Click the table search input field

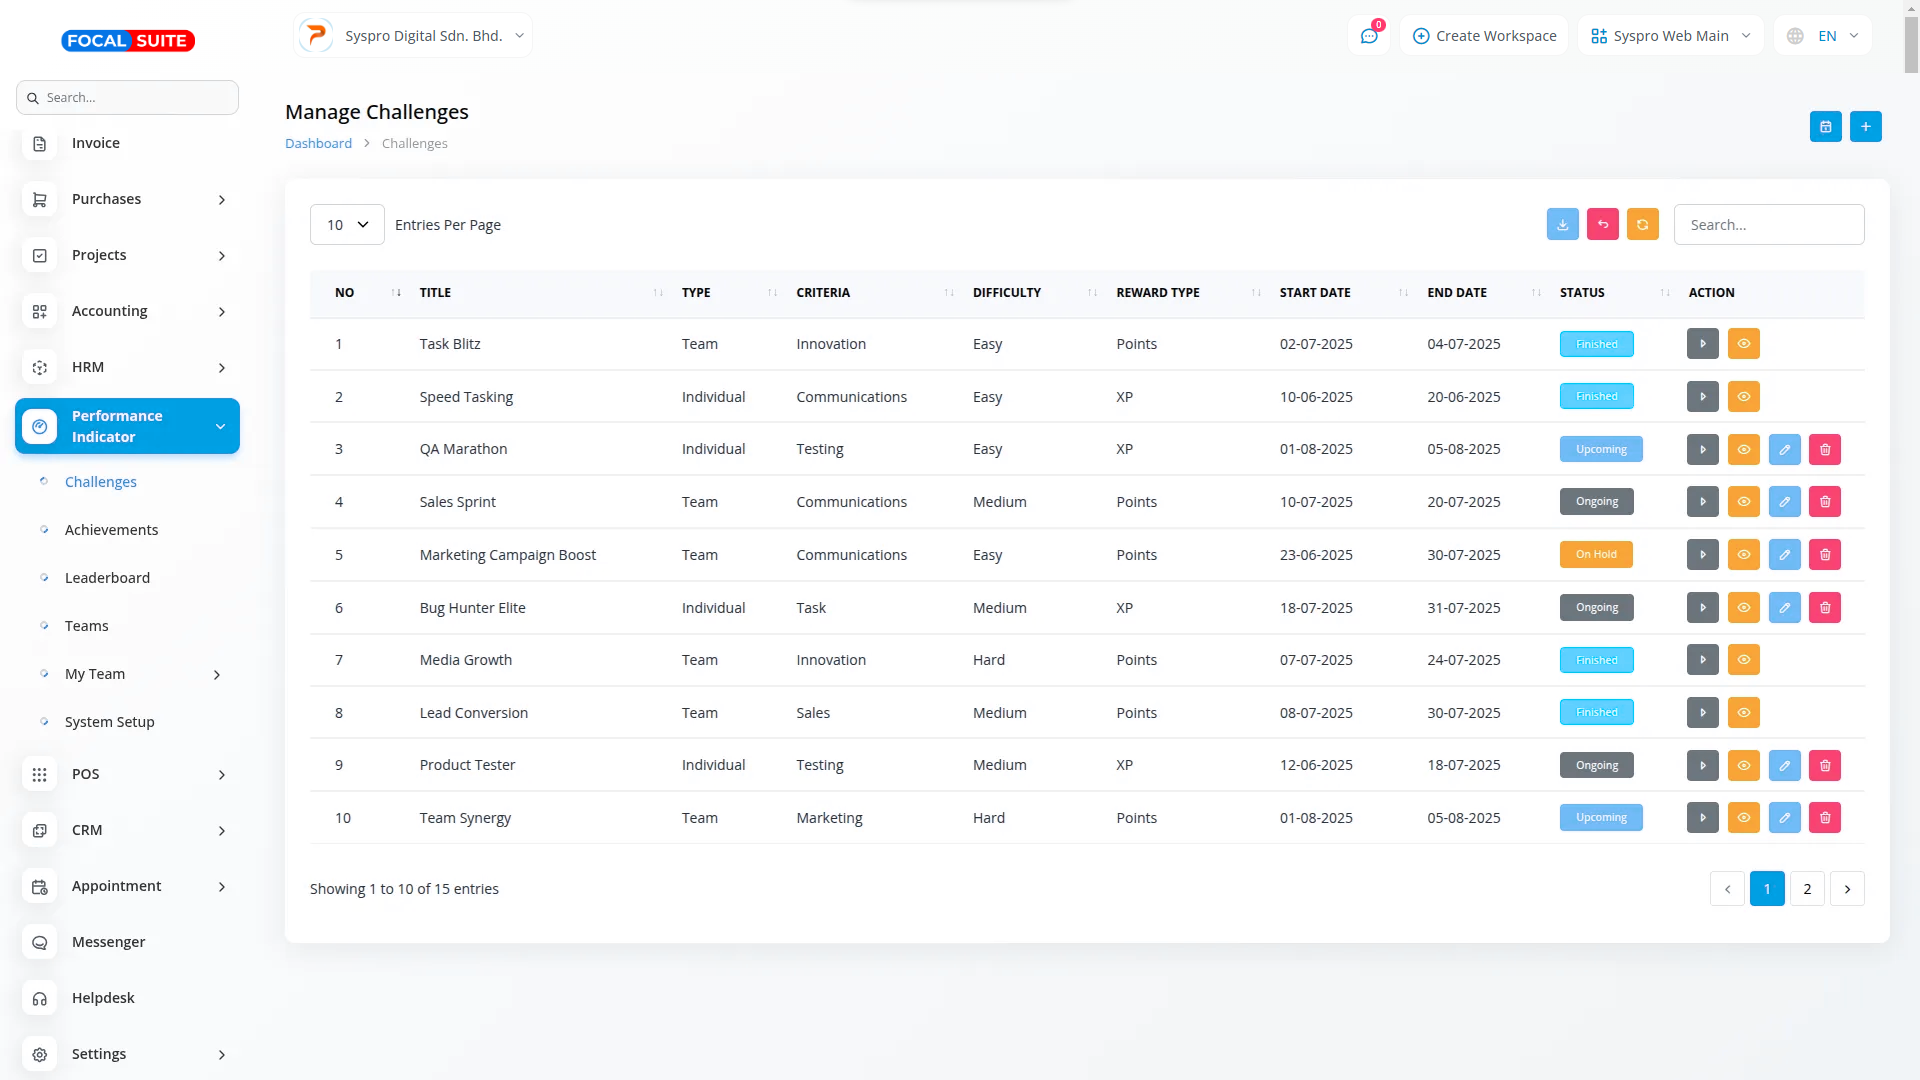tap(1768, 225)
